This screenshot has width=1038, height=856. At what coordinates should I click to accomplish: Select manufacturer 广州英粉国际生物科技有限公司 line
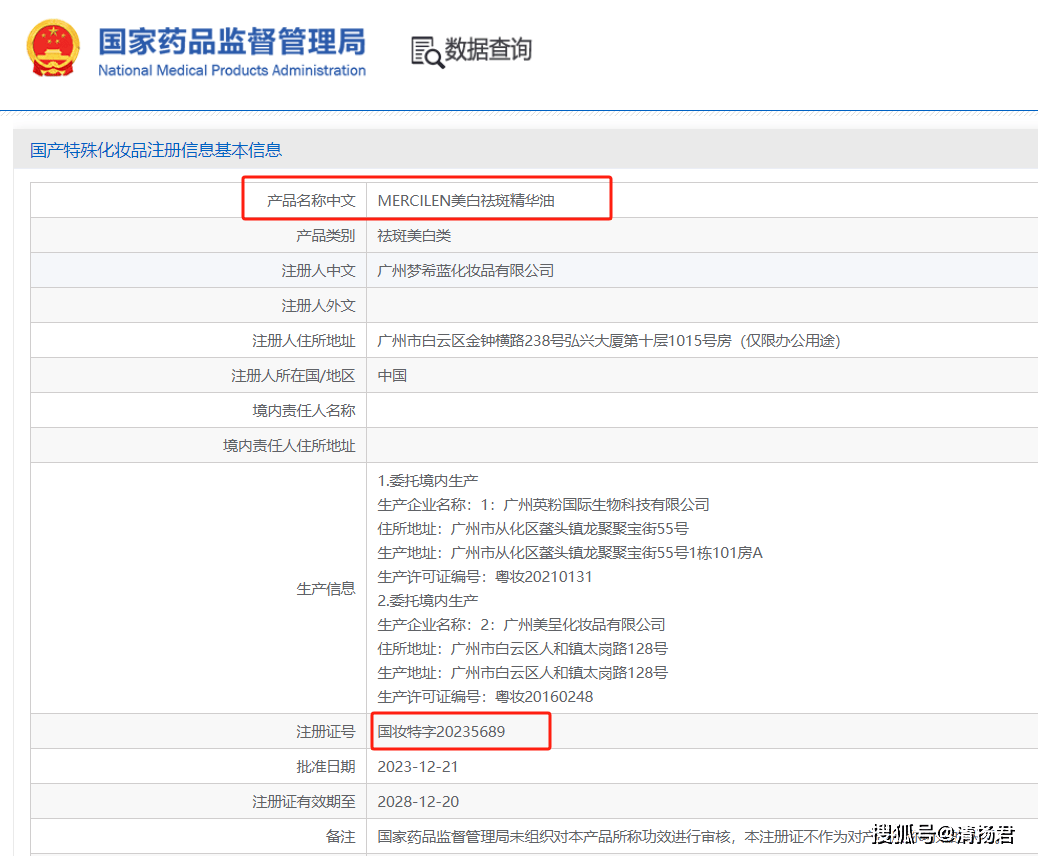(x=543, y=505)
